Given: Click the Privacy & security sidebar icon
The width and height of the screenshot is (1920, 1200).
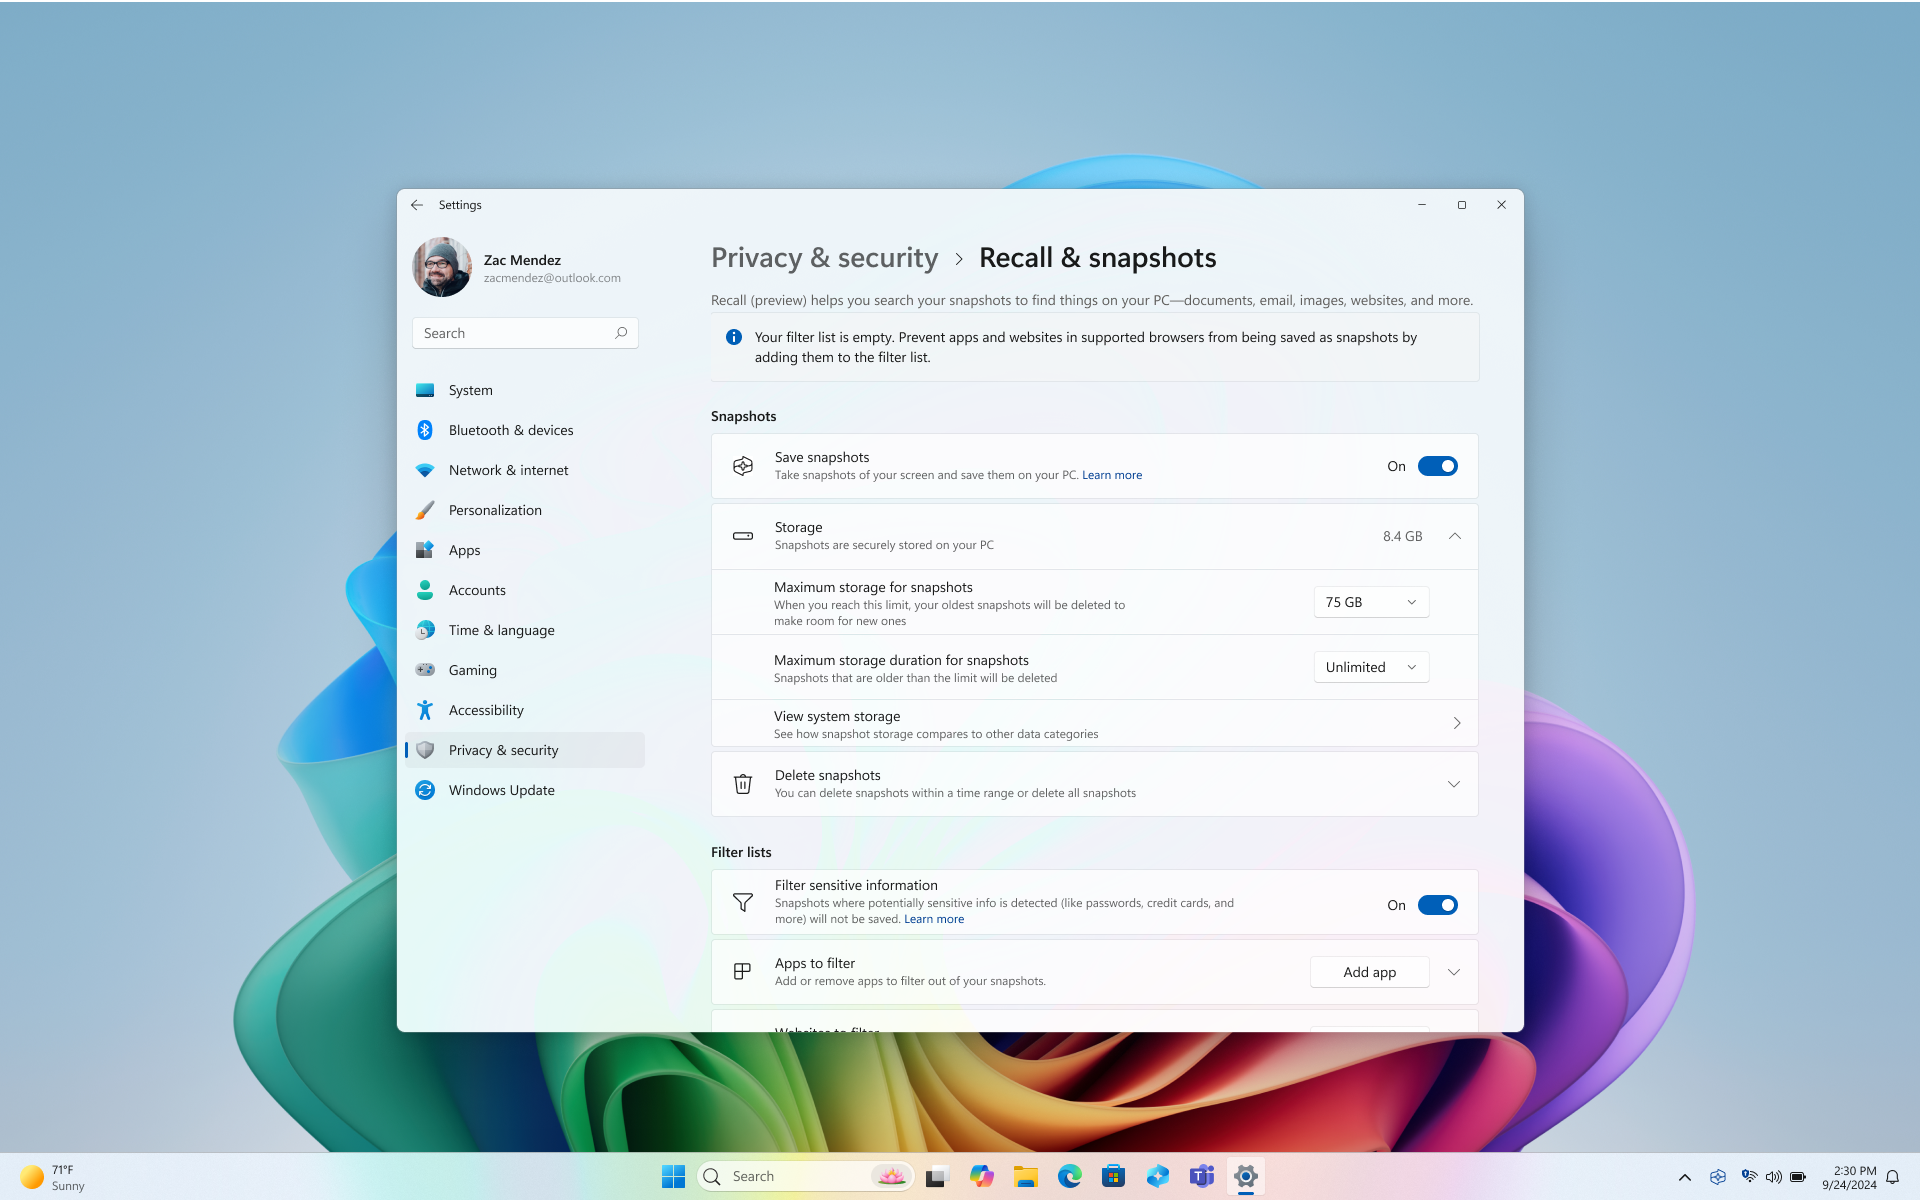Looking at the screenshot, I should [x=426, y=749].
